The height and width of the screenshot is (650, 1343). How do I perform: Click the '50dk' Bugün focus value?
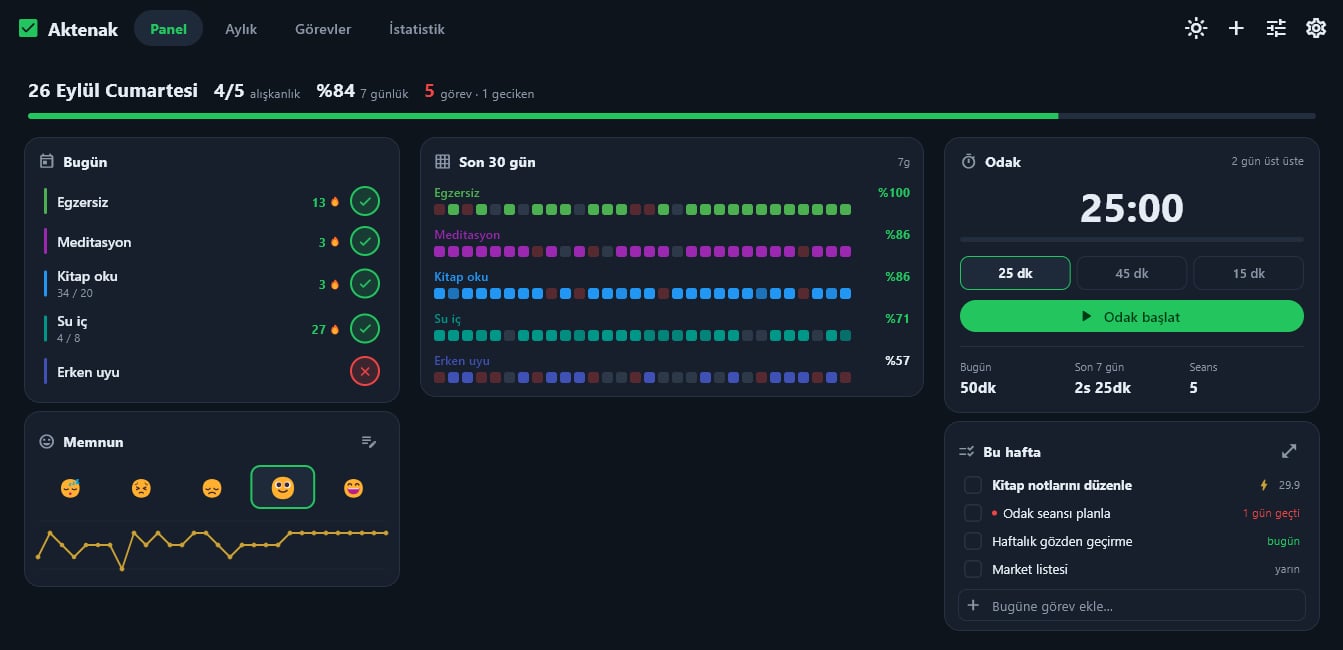click(978, 388)
